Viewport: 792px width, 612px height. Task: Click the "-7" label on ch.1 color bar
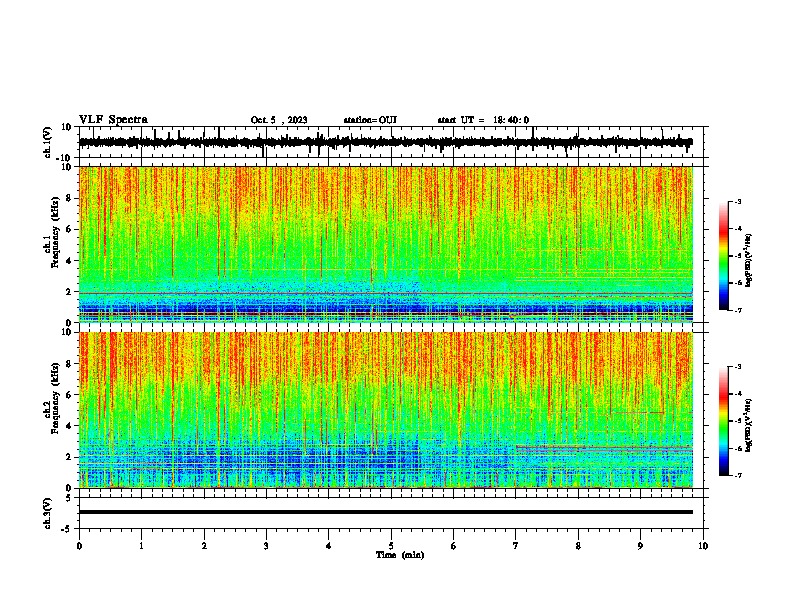pos(738,310)
